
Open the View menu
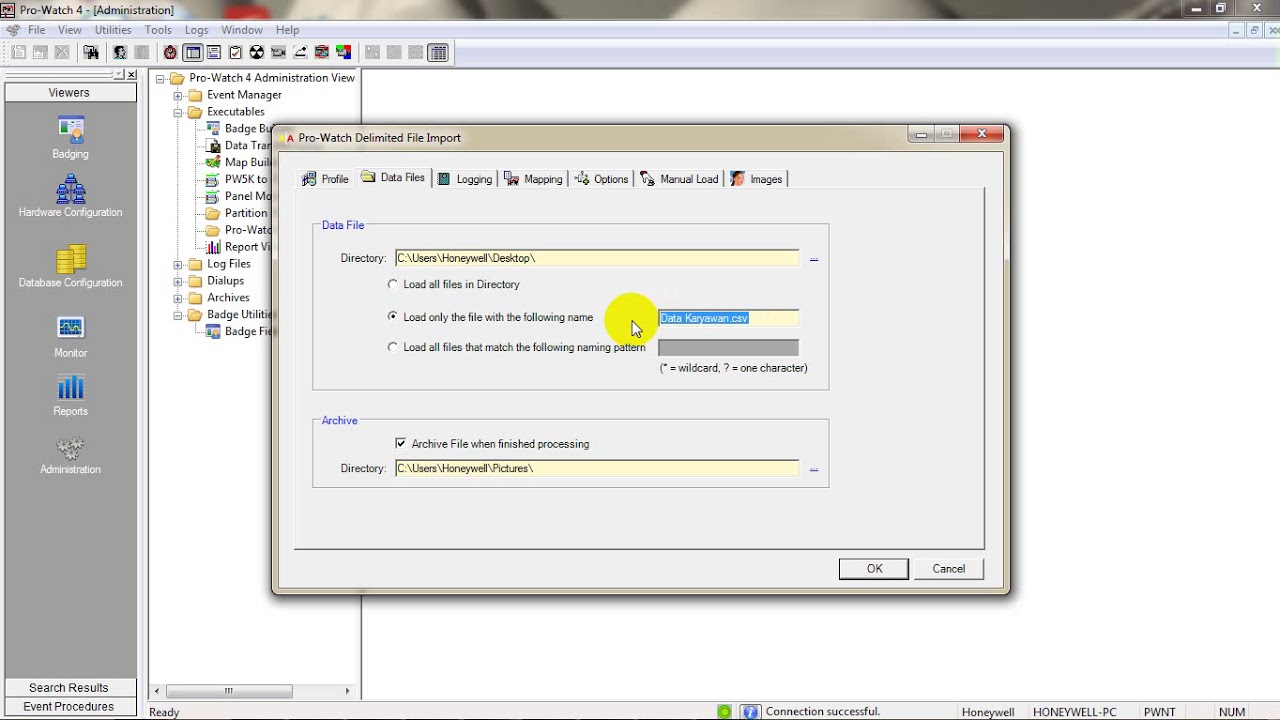point(69,30)
